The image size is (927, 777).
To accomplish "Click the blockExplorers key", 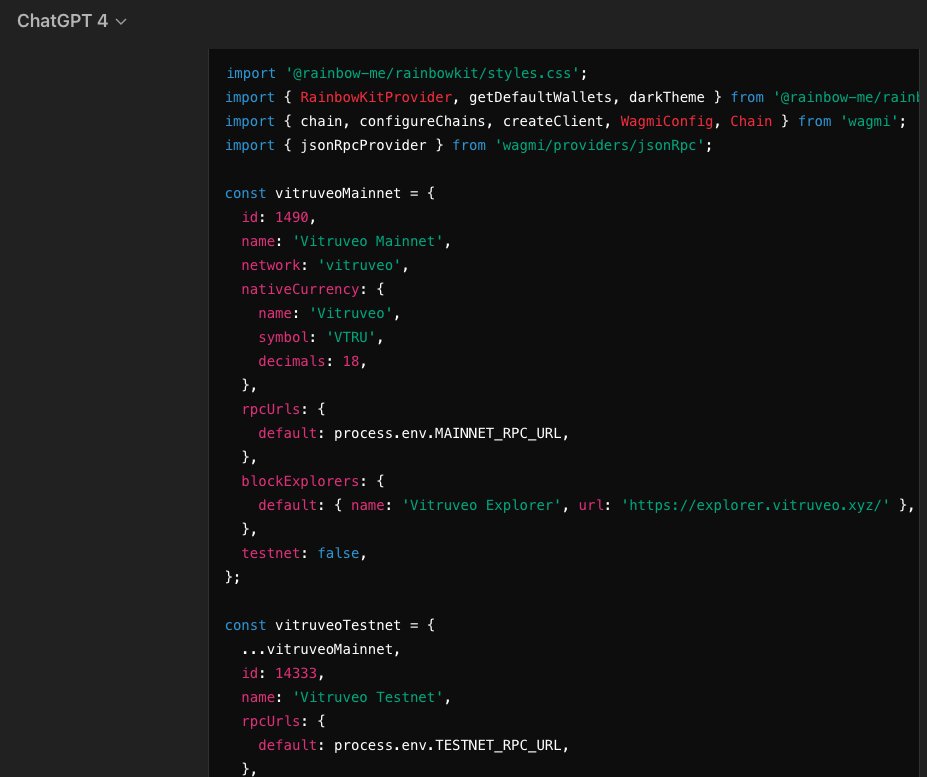I will 300,481.
